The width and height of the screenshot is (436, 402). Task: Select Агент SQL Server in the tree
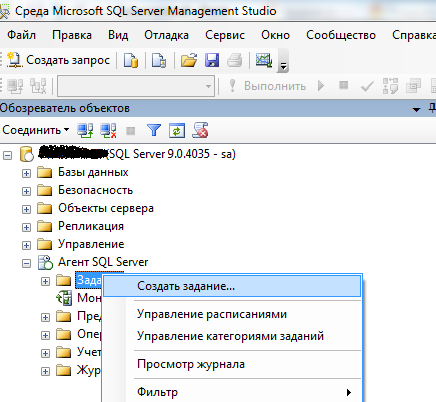click(x=103, y=262)
